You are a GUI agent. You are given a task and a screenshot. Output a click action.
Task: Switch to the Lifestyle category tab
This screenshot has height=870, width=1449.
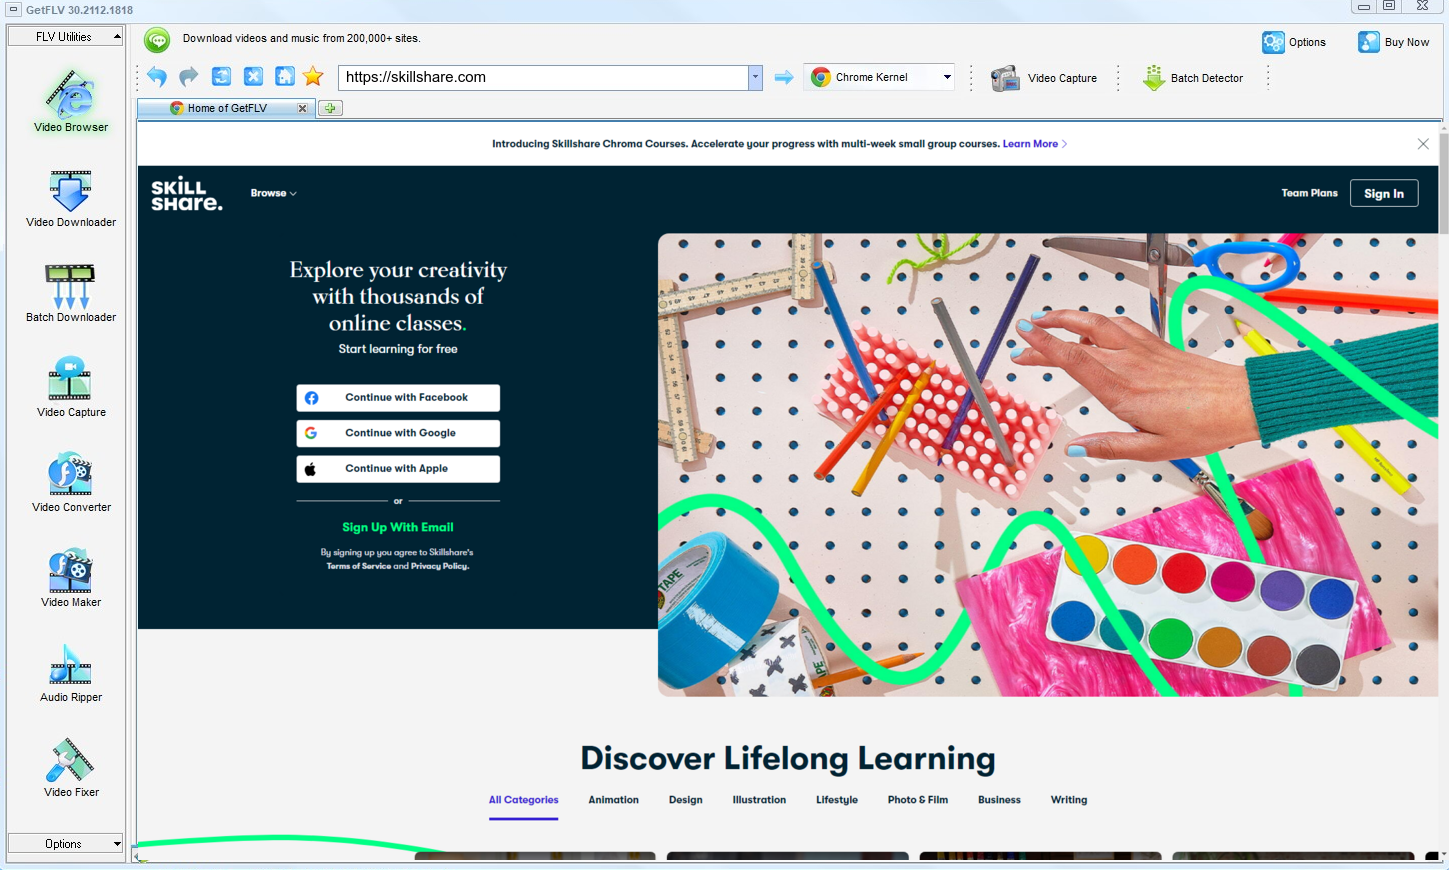[837, 800]
